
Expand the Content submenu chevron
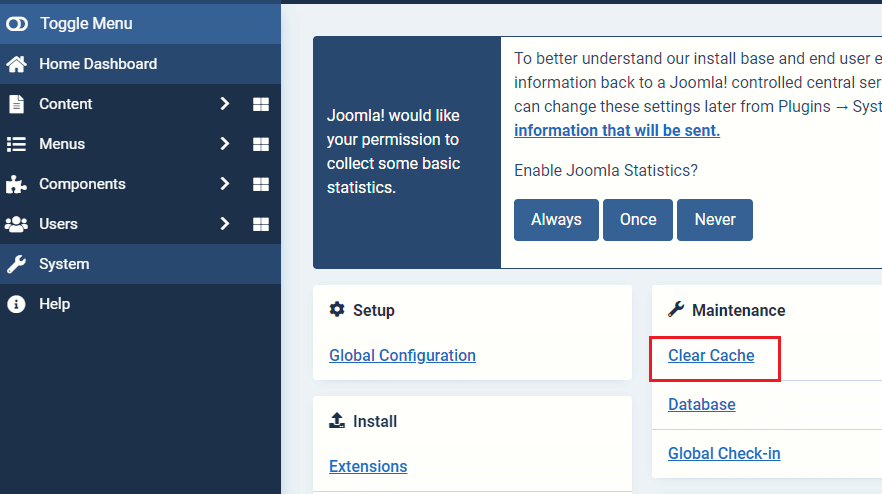[225, 104]
